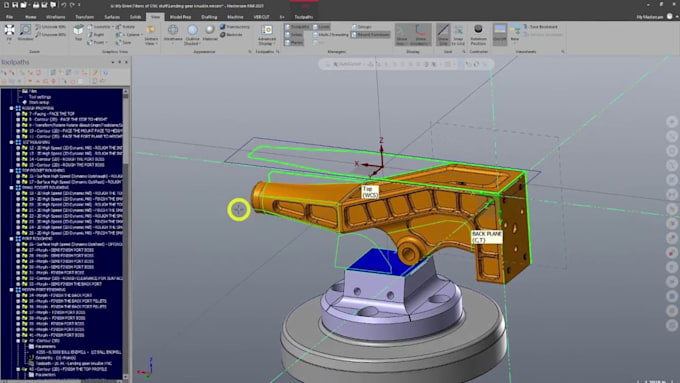Screen dimensions: 680x383
Task: Toggle Backside display option
Action: 231,35
